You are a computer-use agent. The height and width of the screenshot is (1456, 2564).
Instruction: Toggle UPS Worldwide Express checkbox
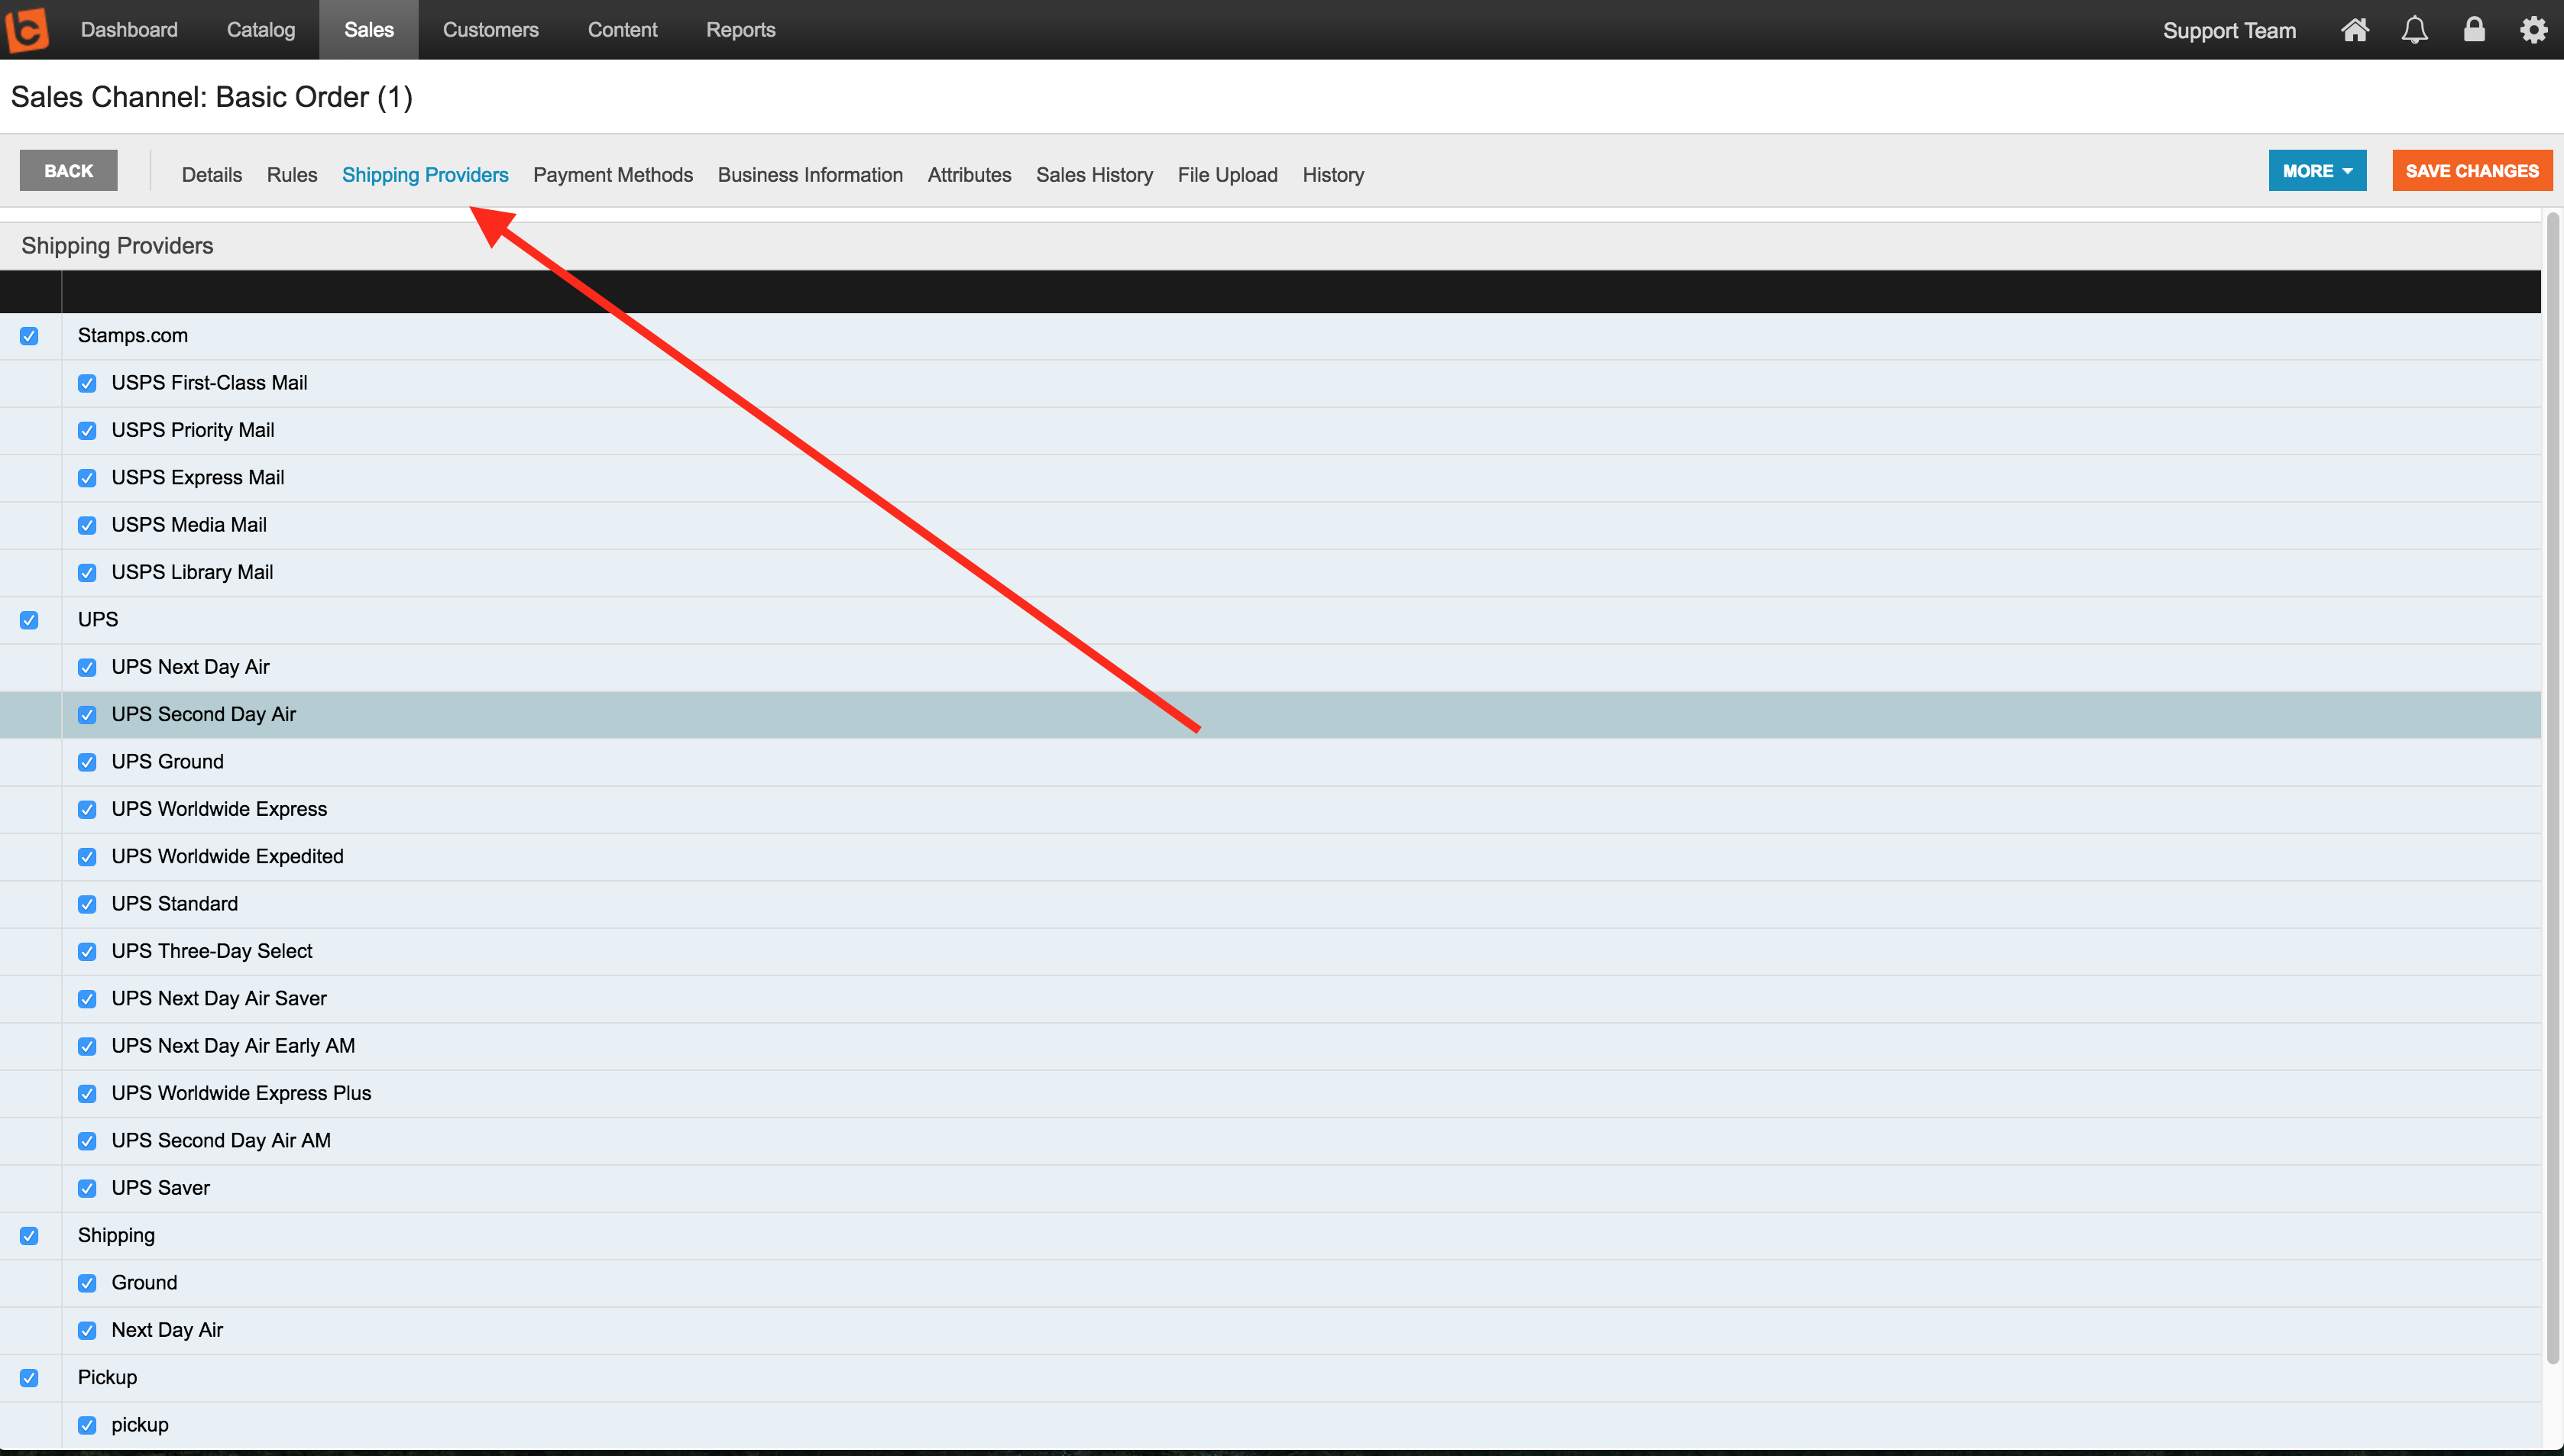coord(87,809)
